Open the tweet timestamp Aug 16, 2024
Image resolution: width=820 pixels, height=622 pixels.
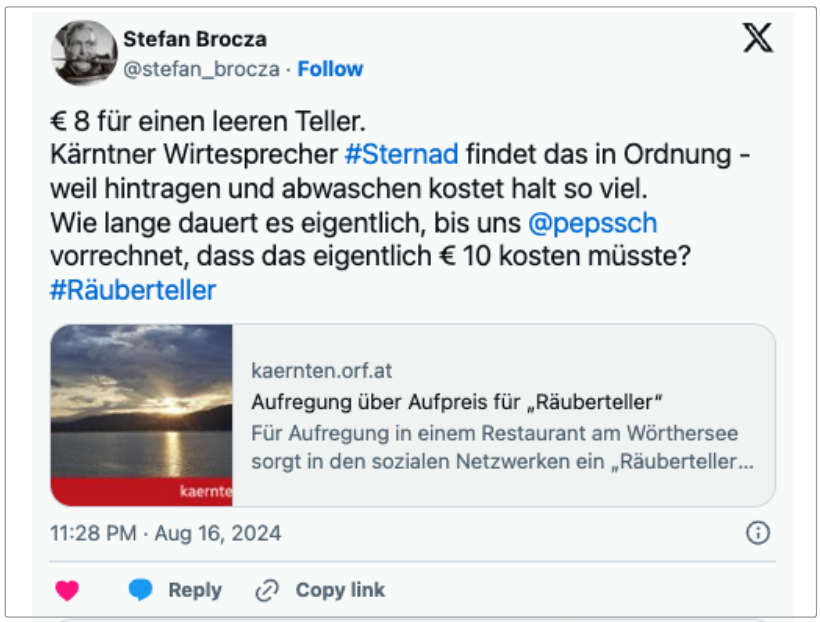click(x=165, y=533)
